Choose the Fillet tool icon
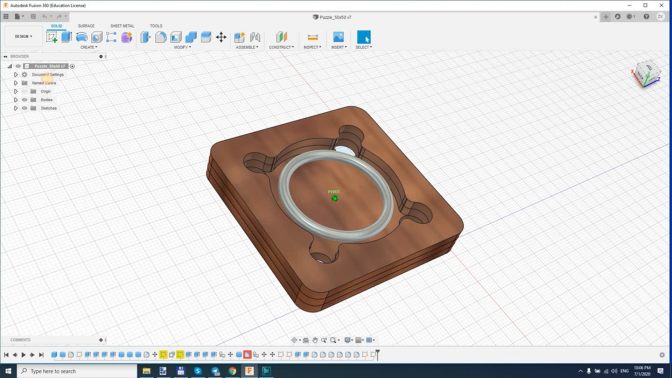 coord(161,37)
